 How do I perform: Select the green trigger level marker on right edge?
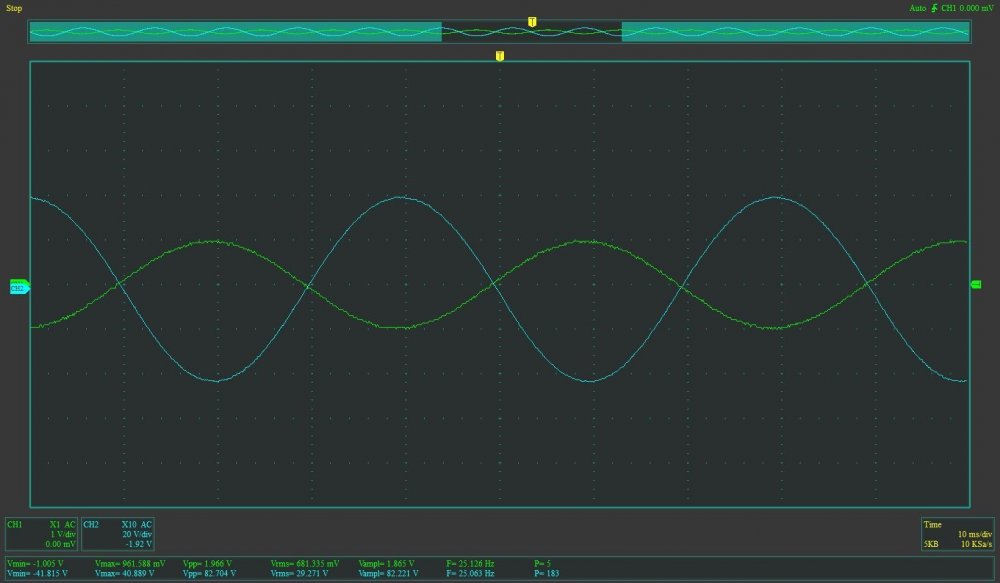(x=976, y=285)
